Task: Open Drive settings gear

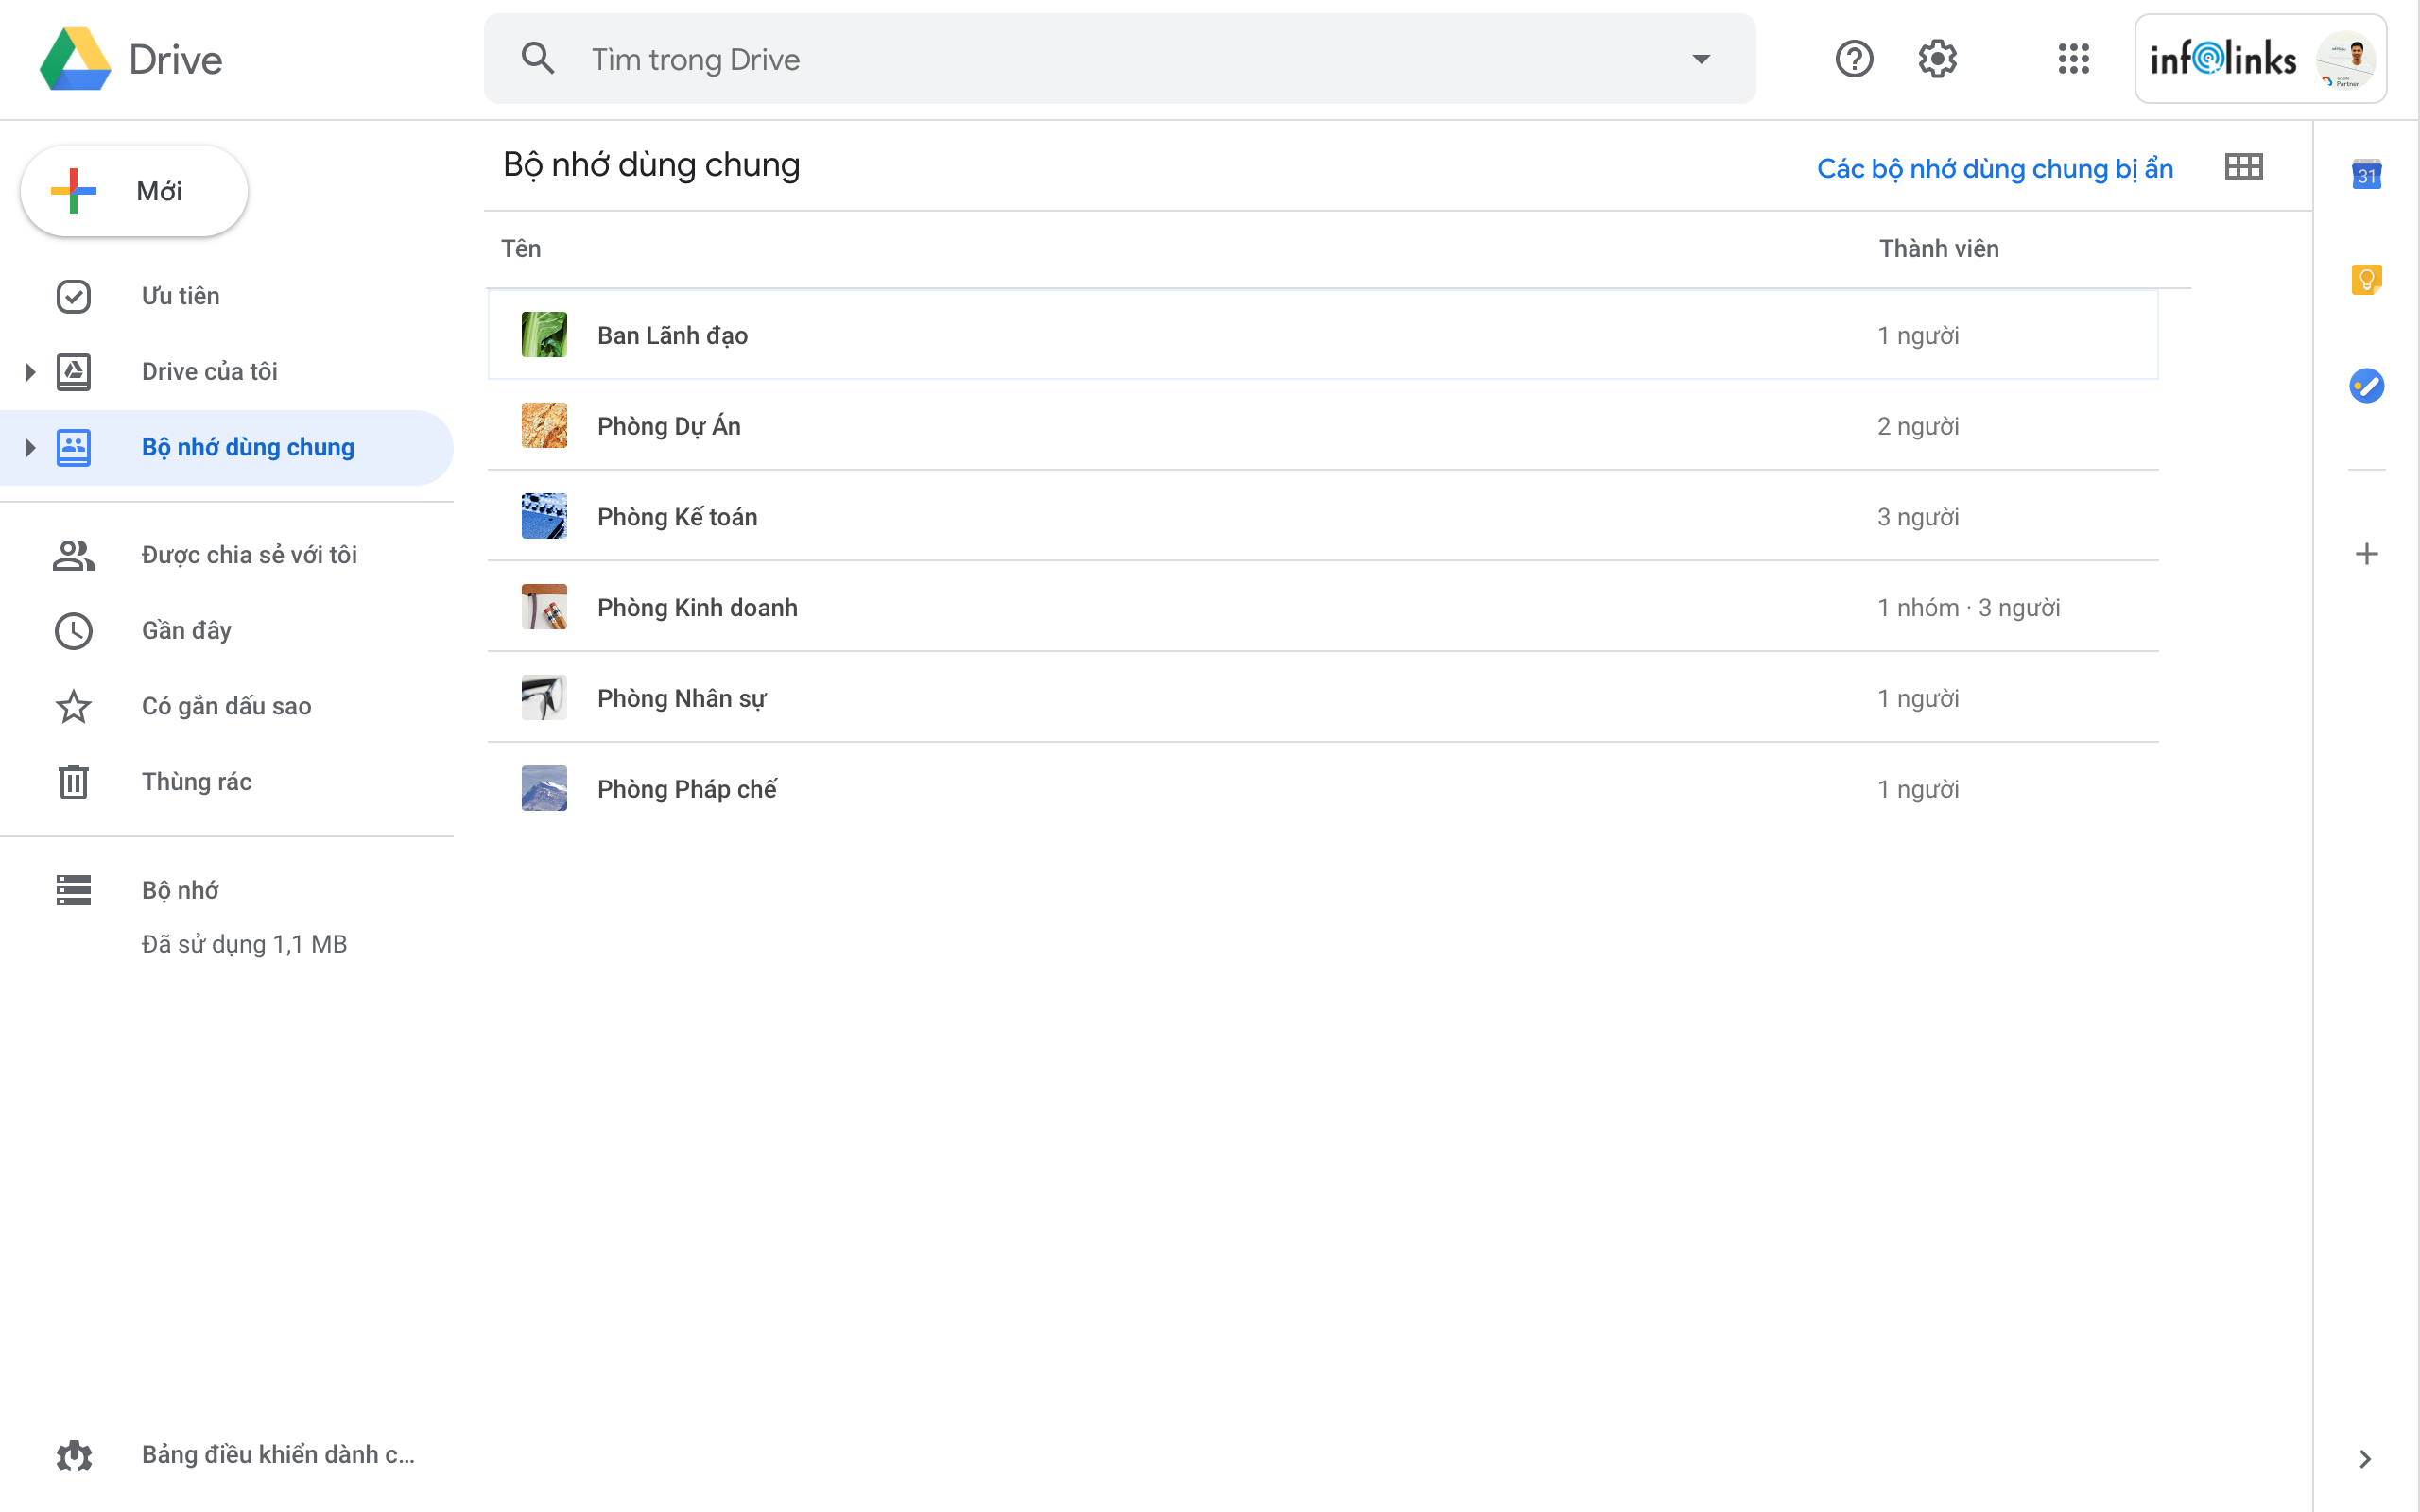Action: pos(1936,58)
